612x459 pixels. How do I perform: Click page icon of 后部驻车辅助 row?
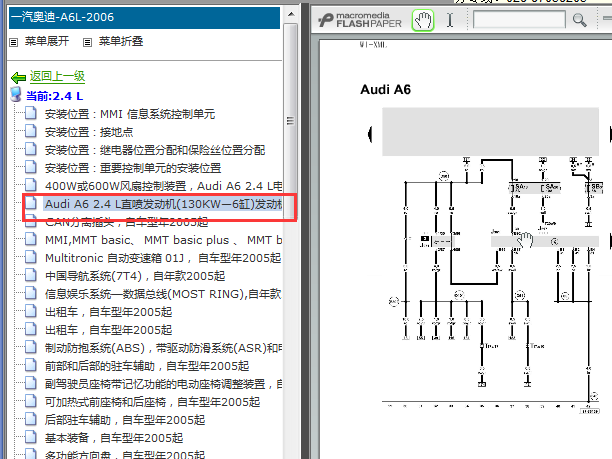pyautogui.click(x=31, y=418)
